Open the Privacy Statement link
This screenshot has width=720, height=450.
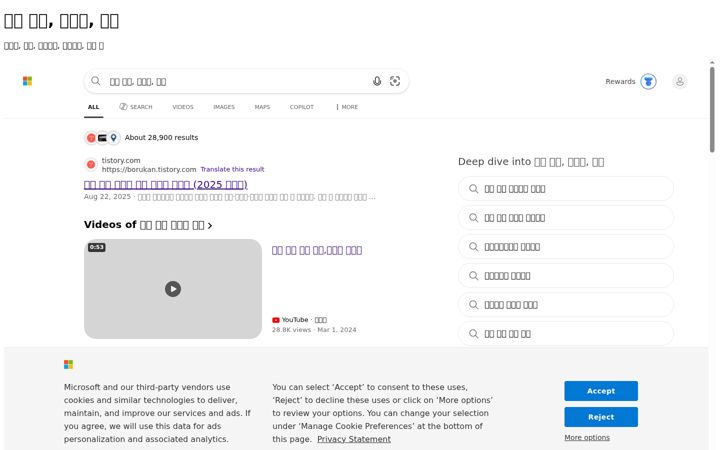point(354,439)
